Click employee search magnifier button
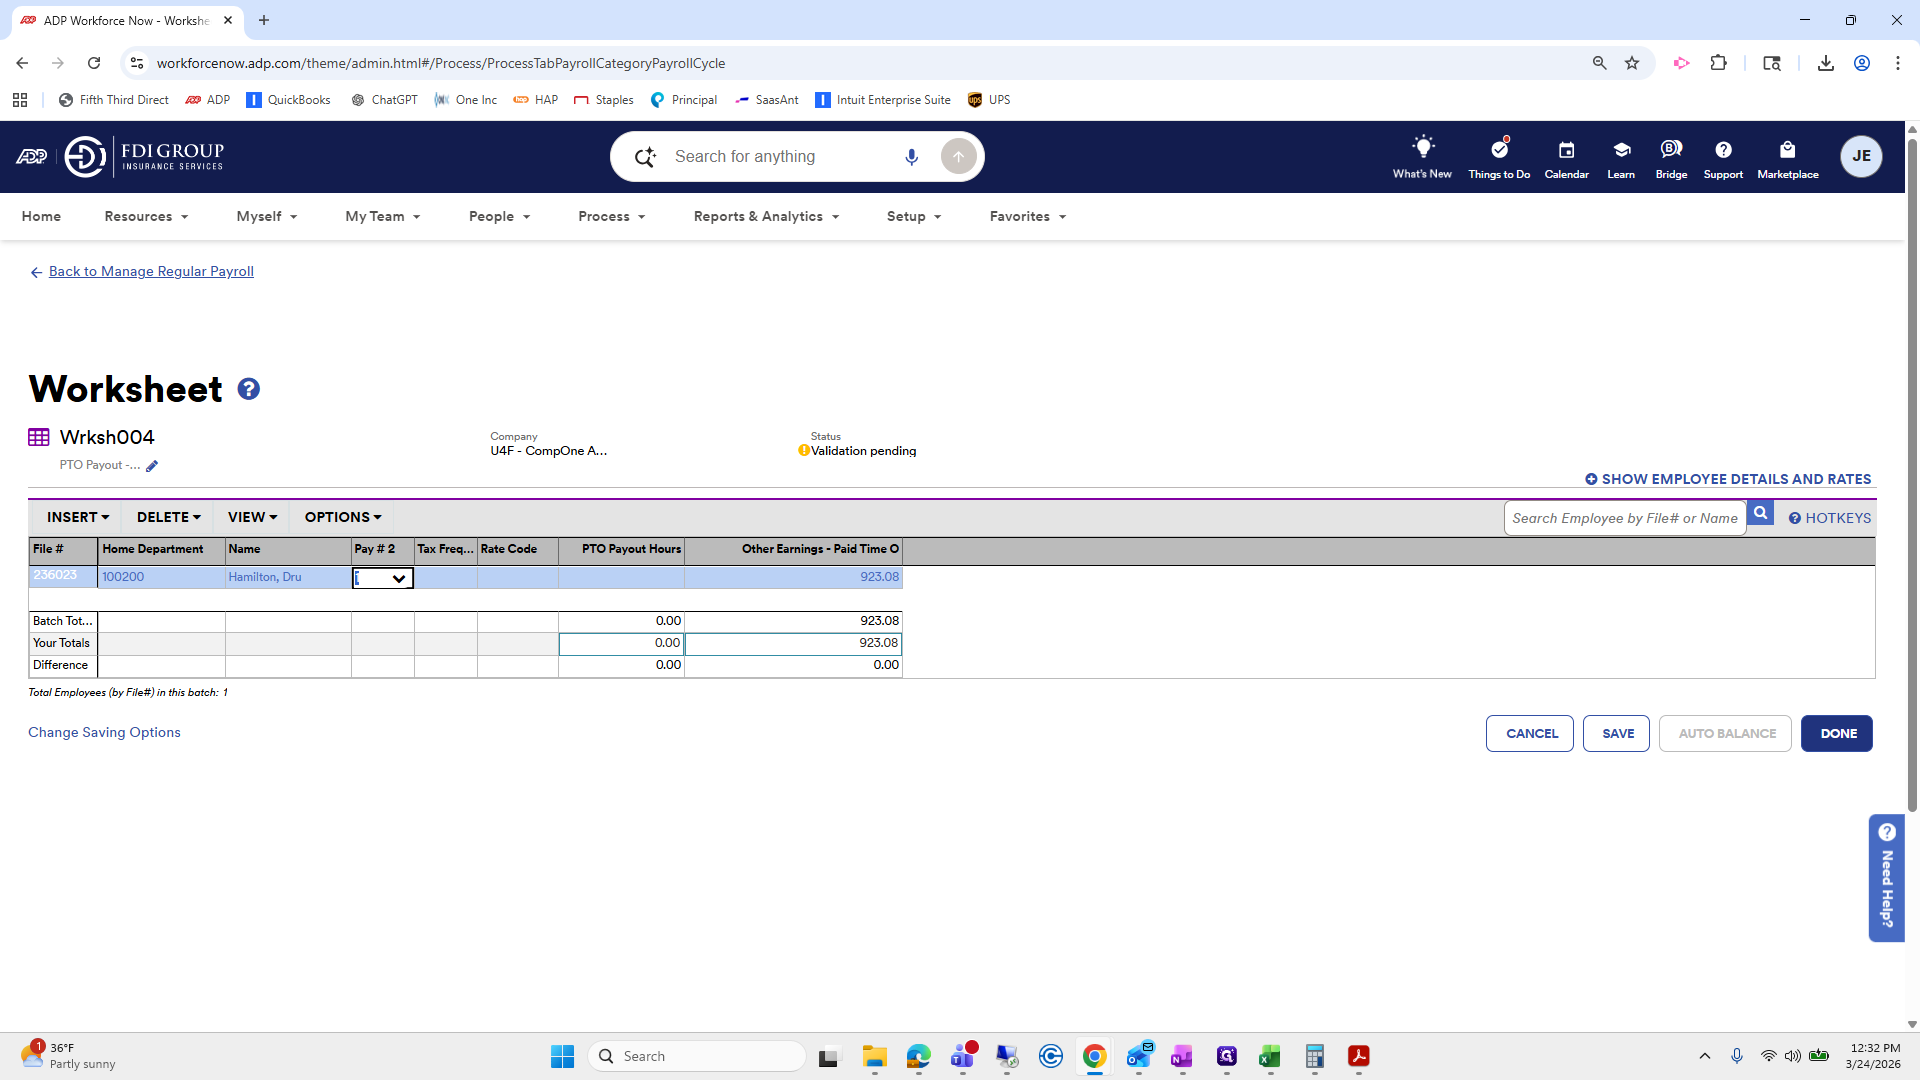Viewport: 1920px width, 1080px height. 1760,514
